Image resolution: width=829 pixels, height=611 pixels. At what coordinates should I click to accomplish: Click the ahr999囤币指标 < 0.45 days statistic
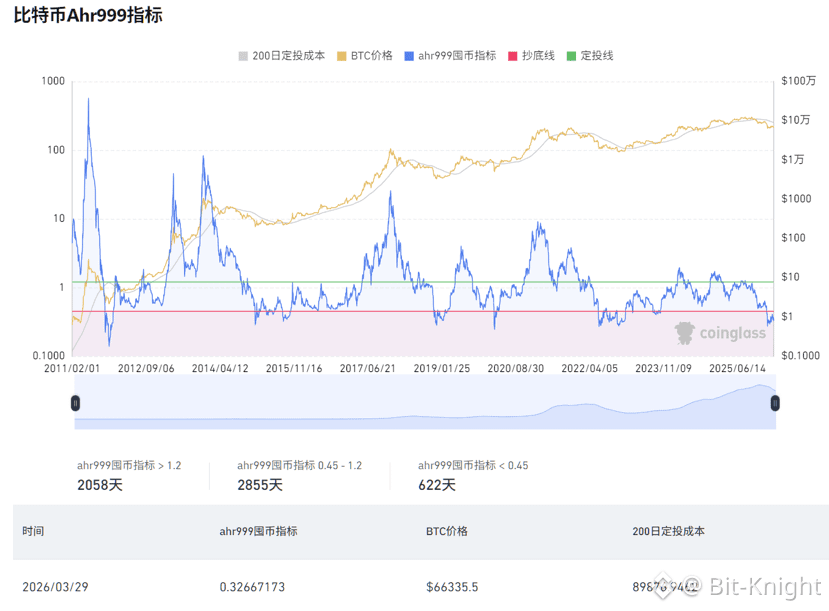437,485
